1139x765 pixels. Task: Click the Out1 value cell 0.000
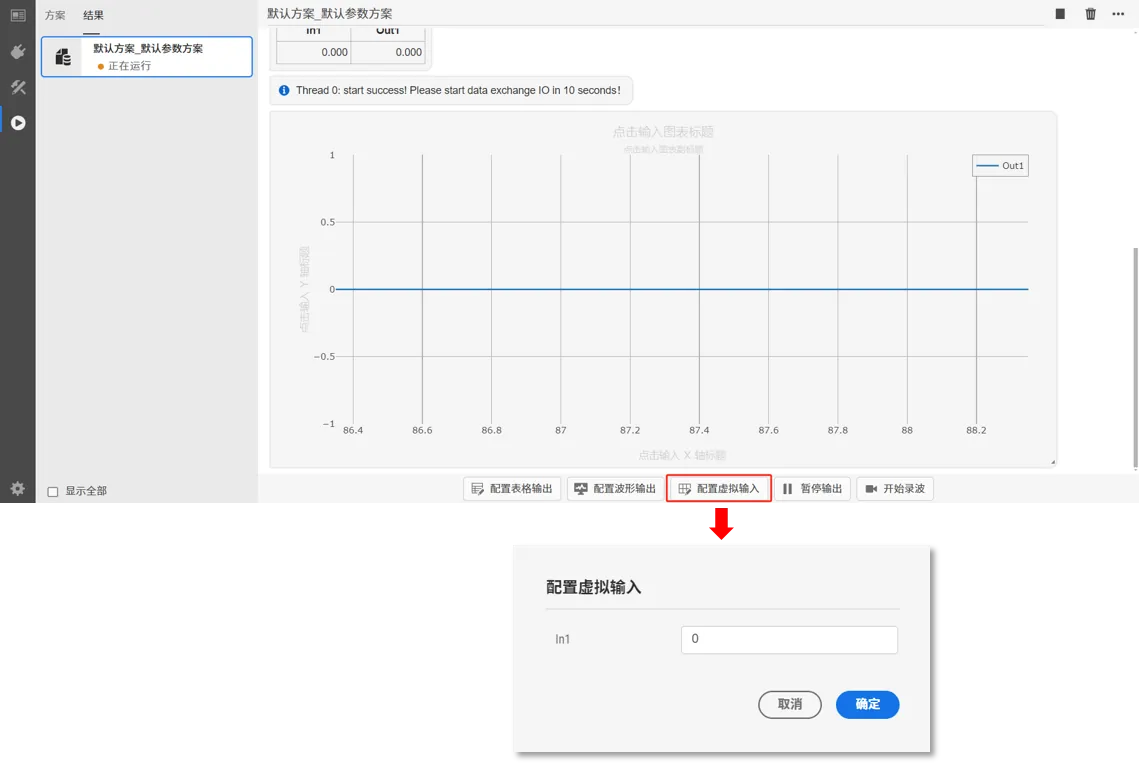tap(388, 52)
